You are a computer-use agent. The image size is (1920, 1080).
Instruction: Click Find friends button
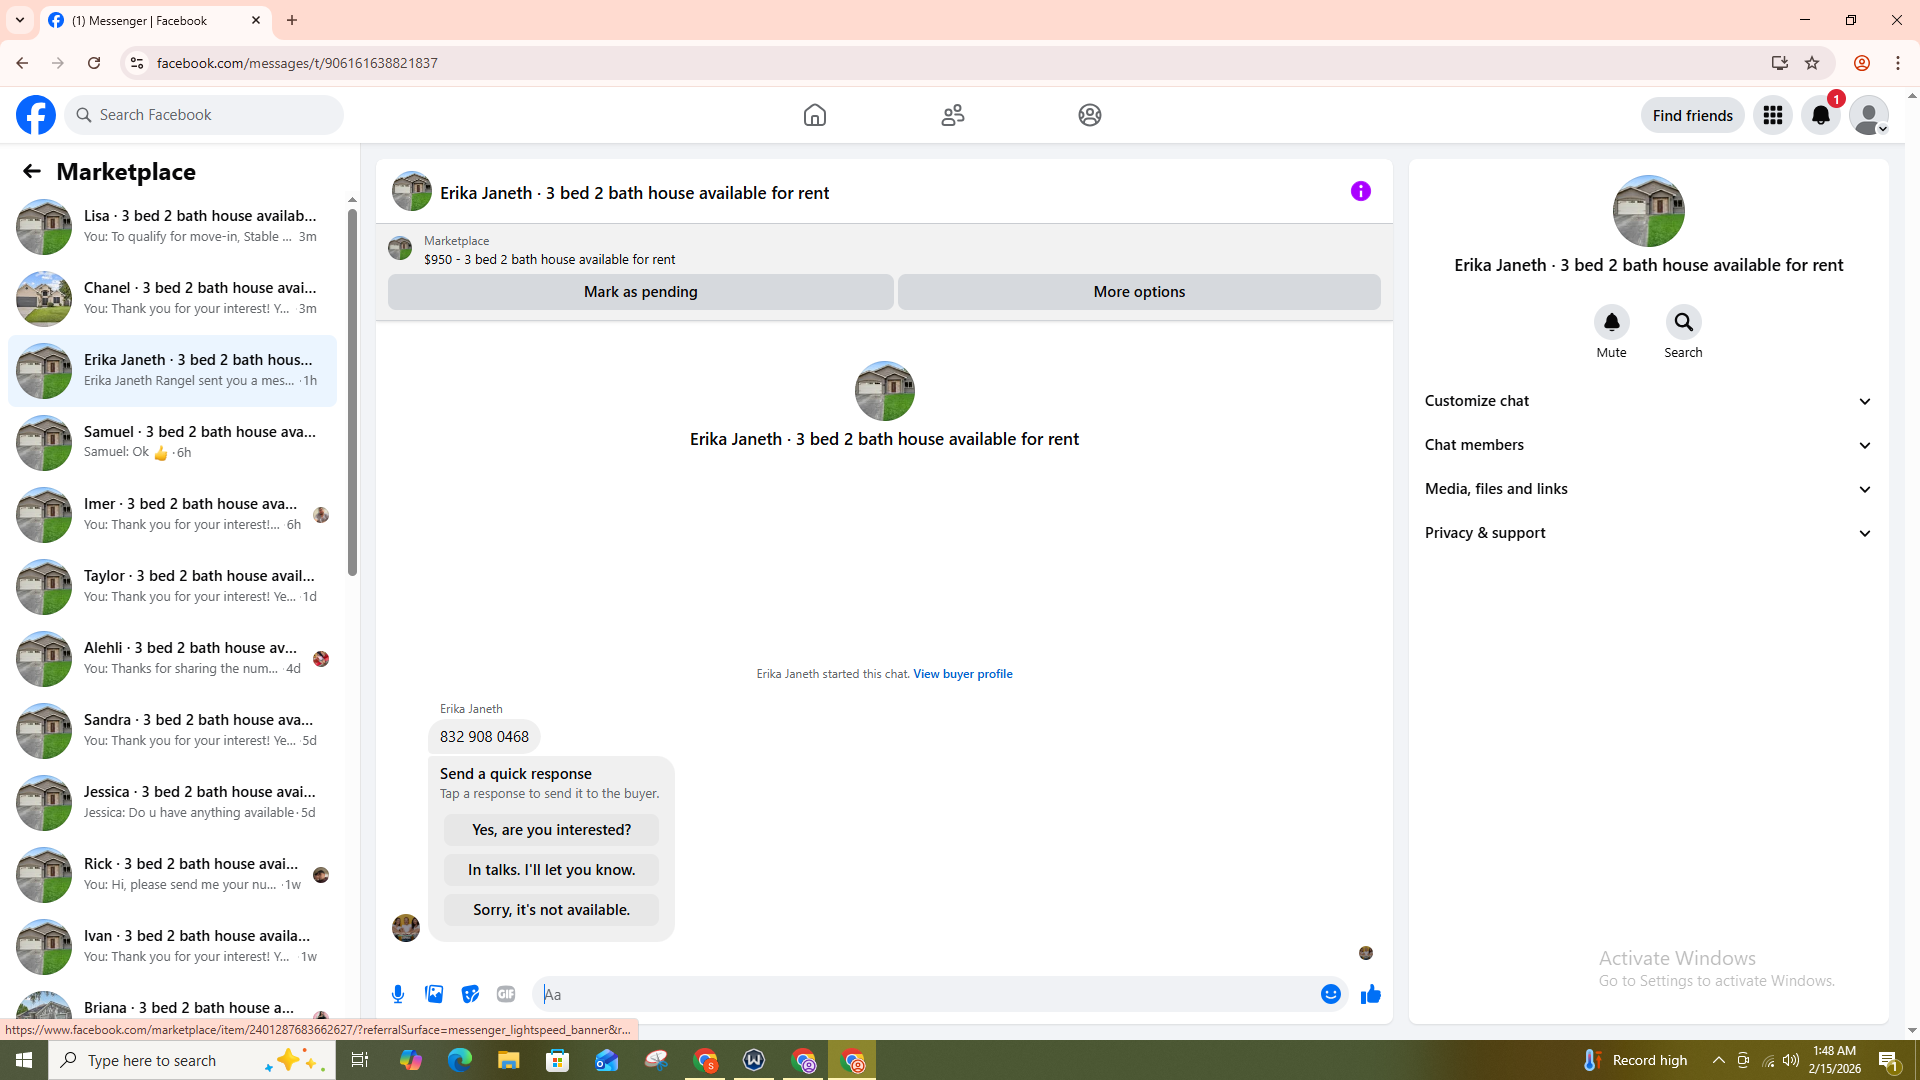coord(1693,115)
